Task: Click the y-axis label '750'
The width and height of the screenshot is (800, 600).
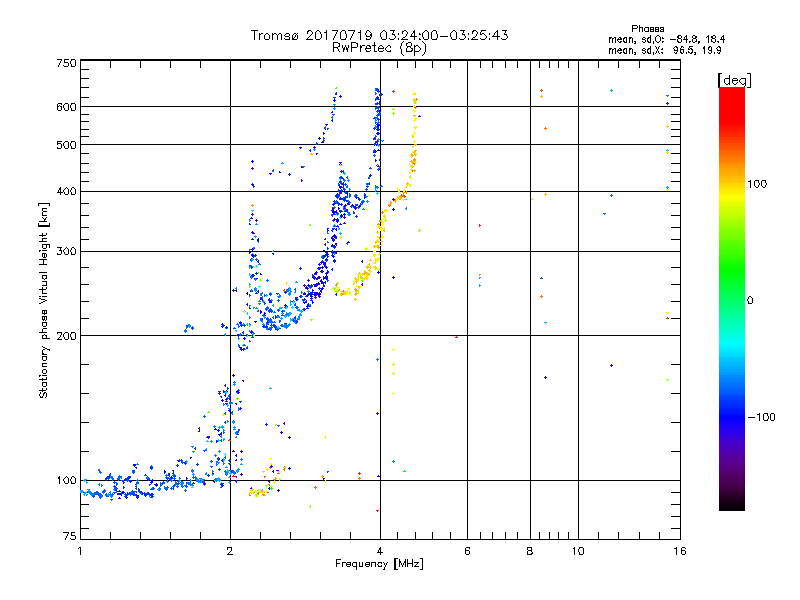Action: [66, 63]
